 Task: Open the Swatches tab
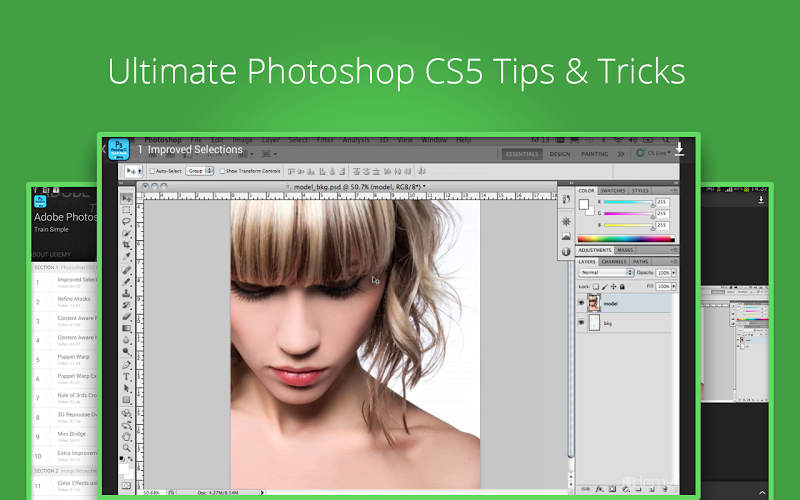click(x=613, y=190)
